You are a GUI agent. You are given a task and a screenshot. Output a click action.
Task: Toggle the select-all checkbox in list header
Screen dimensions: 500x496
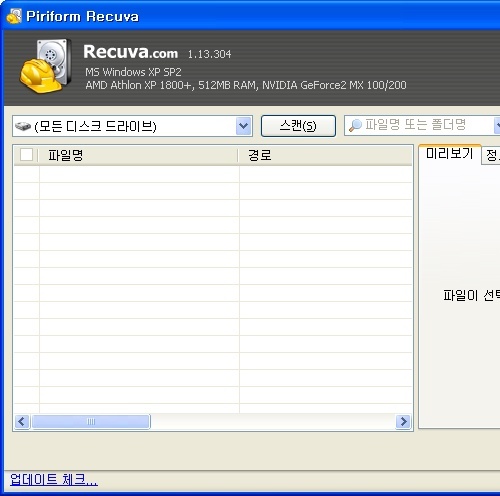coord(26,155)
